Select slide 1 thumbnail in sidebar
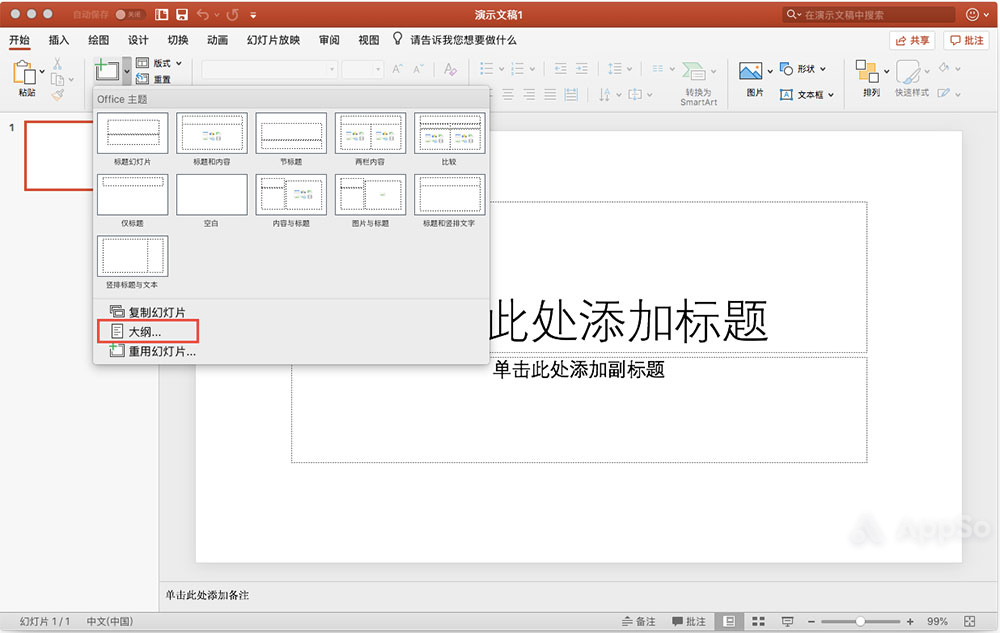The width and height of the screenshot is (1000, 633). click(59, 156)
